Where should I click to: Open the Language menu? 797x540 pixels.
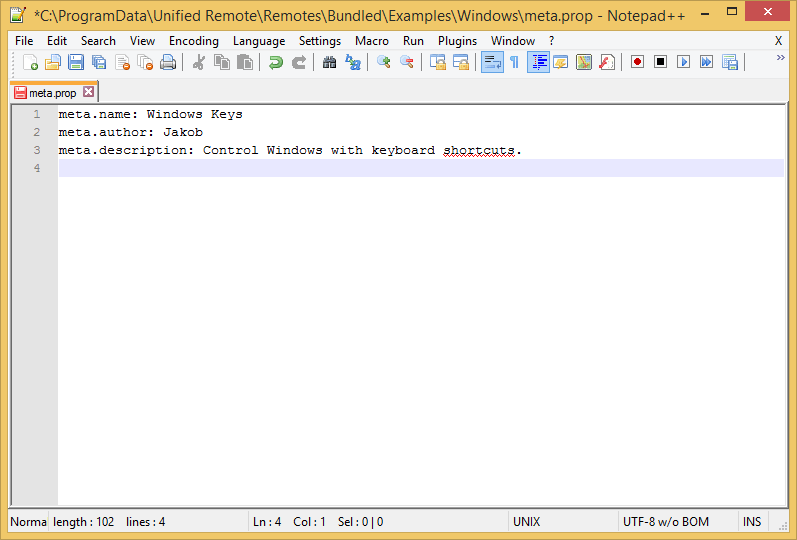[x=259, y=41]
